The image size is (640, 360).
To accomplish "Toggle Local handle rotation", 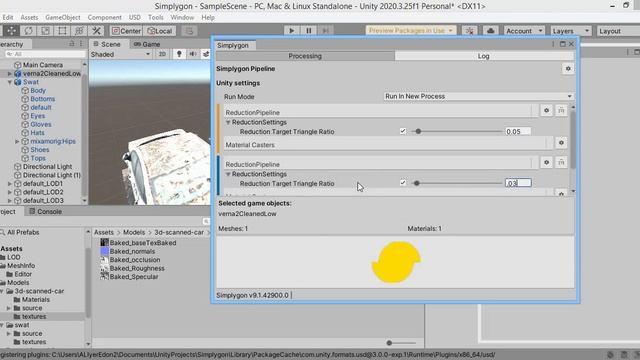I will pyautogui.click(x=160, y=31).
